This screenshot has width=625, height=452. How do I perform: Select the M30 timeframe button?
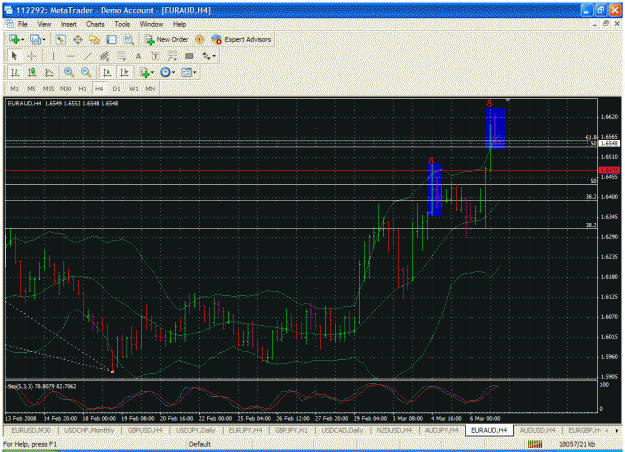click(x=65, y=88)
